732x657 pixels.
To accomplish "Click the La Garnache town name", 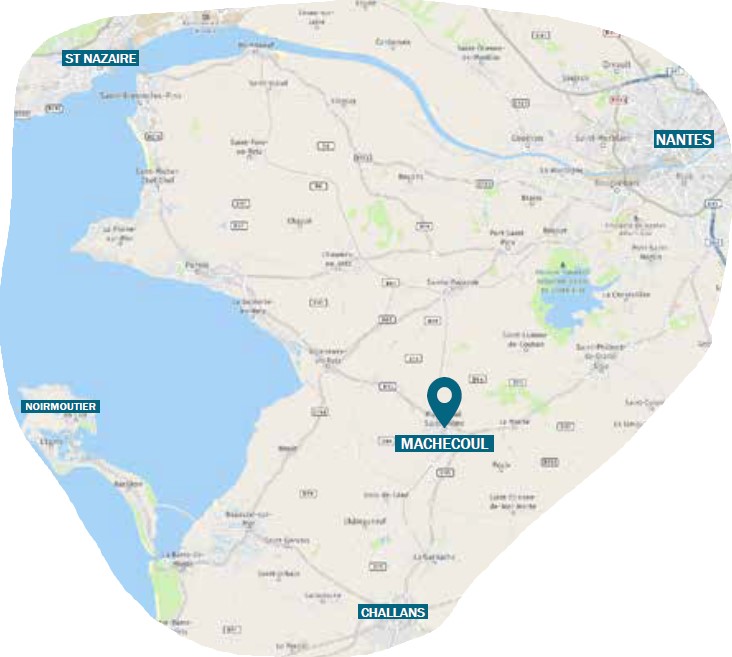I will (x=434, y=557).
